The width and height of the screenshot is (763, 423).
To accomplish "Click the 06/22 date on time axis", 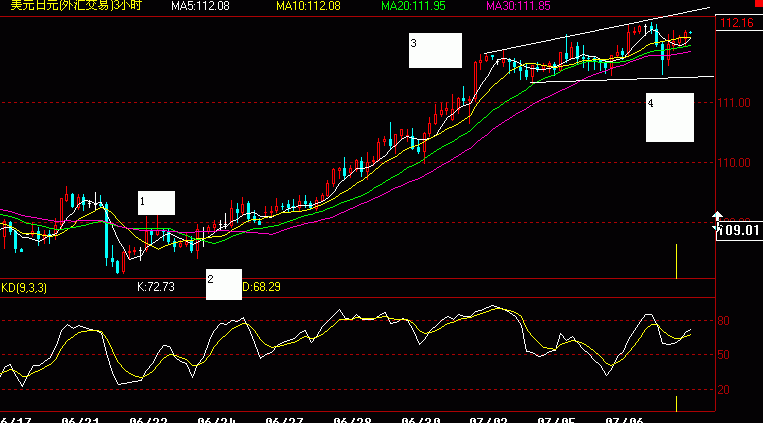I will tap(148, 420).
